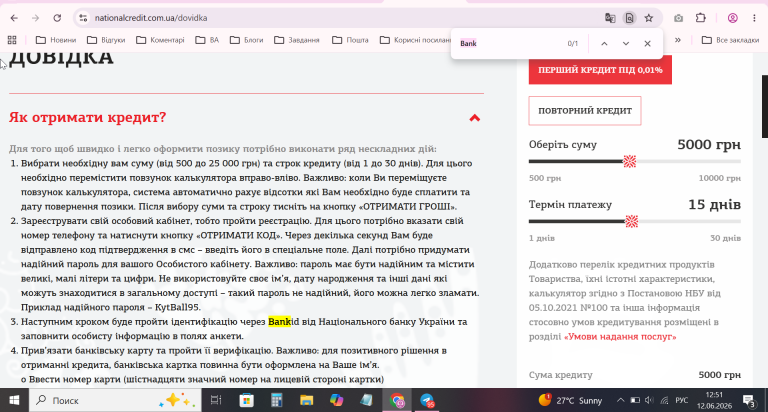768x412 pixels.
Task: Open the Блоги bookmarks folder
Action: (x=246, y=40)
